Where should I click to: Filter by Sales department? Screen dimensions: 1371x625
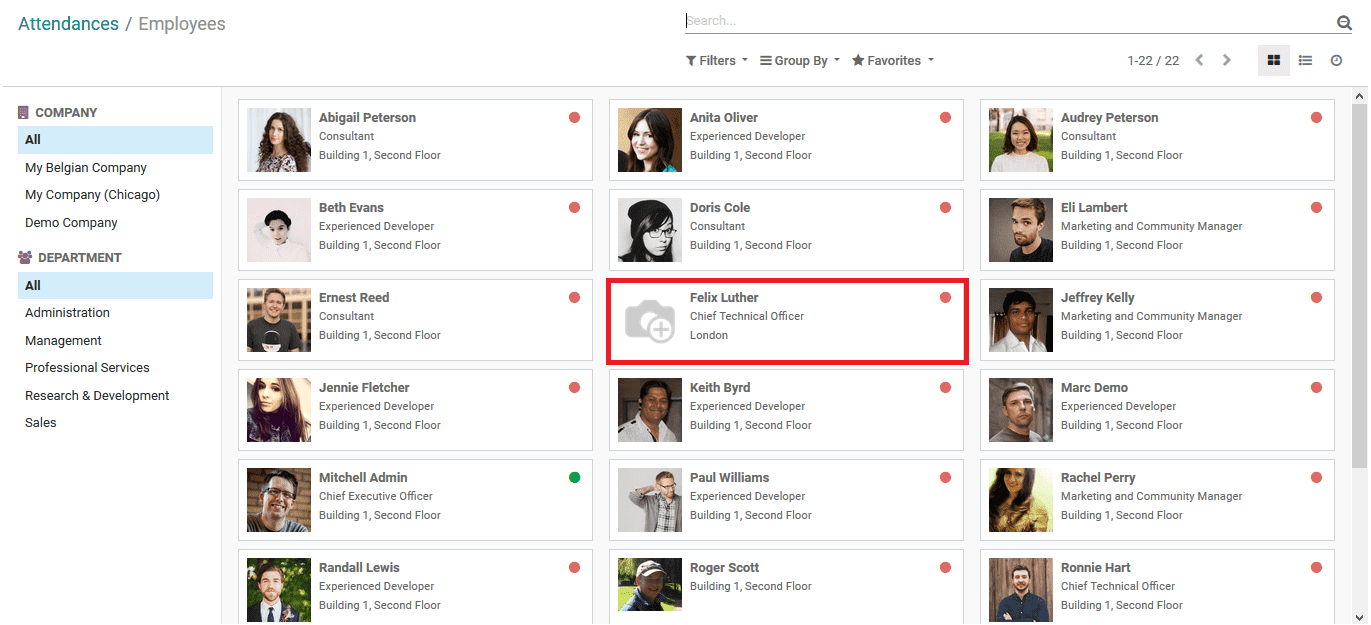41,423
